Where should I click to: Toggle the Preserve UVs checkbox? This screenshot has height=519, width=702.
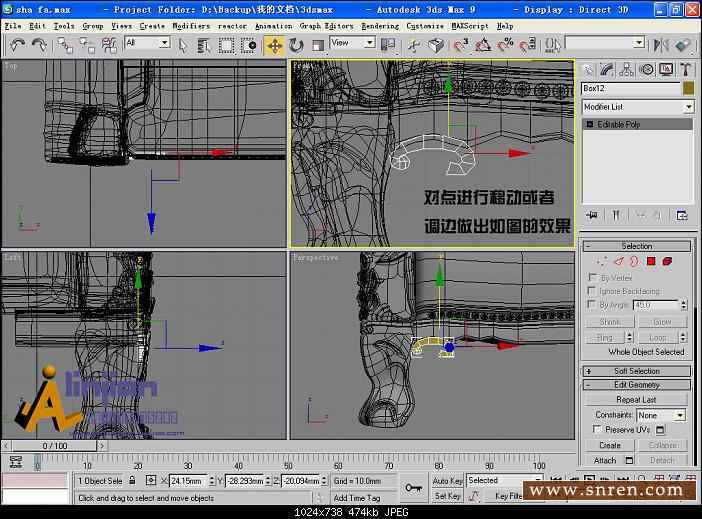[597, 429]
